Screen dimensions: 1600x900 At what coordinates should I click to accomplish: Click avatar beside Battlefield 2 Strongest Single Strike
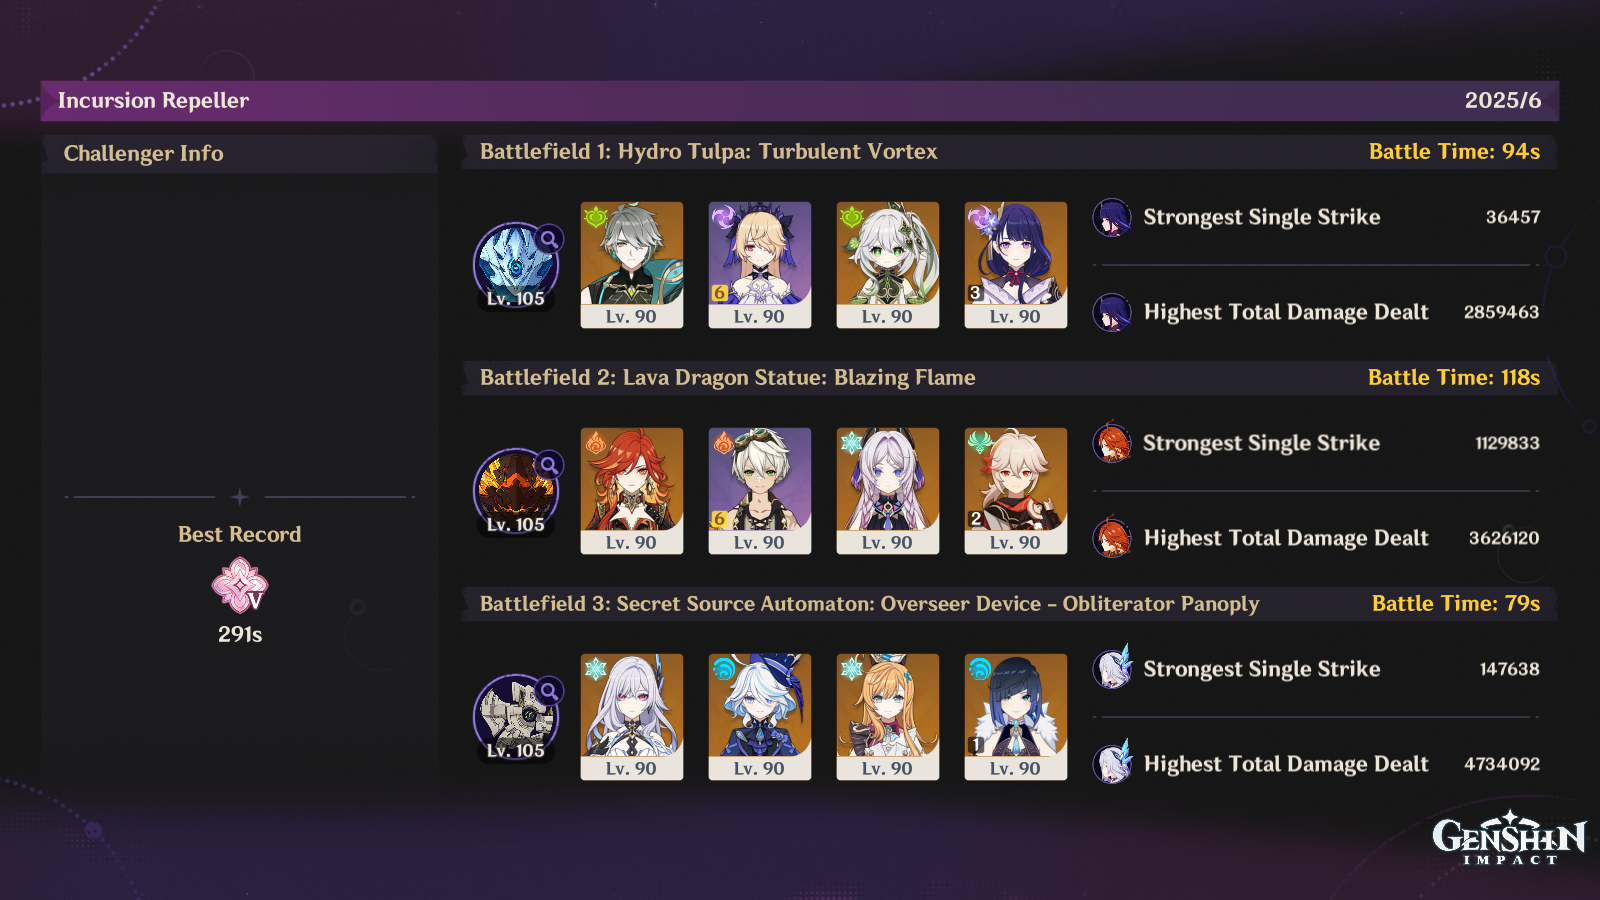[1112, 443]
